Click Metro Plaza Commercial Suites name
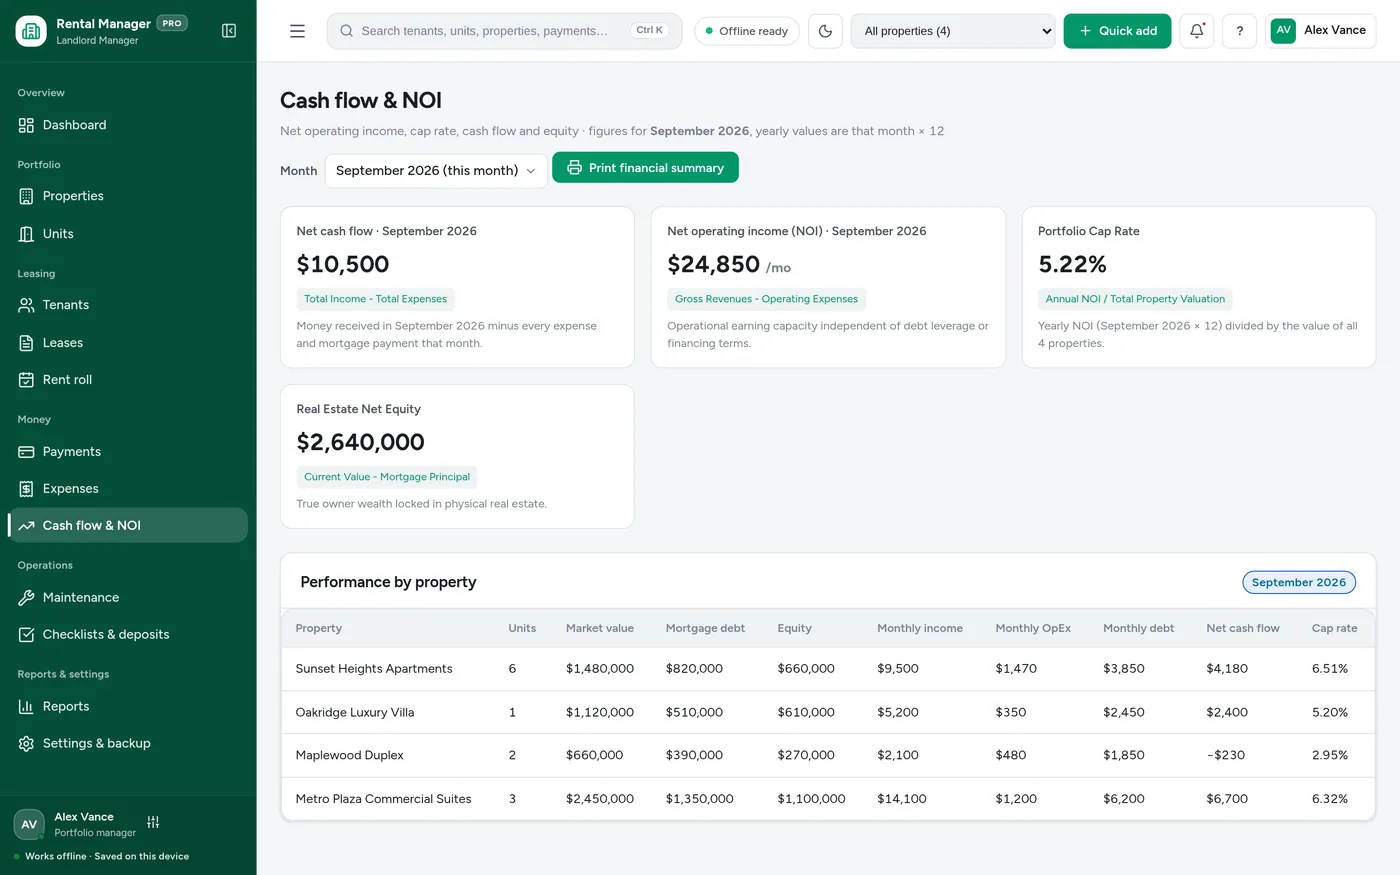The image size is (1400, 875). pyautogui.click(x=384, y=799)
